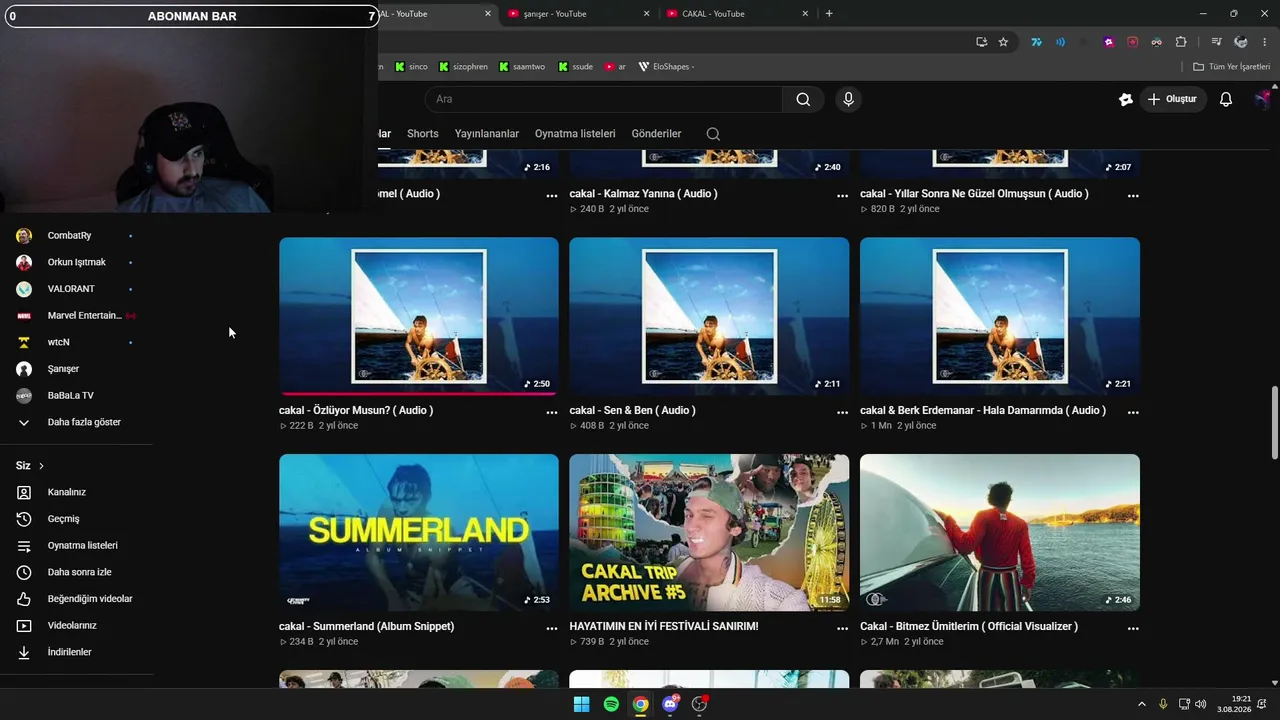Image resolution: width=1280 pixels, height=720 pixels.
Task: Switch to the third CAKAL - YouTube browser tab
Action: coord(736,14)
